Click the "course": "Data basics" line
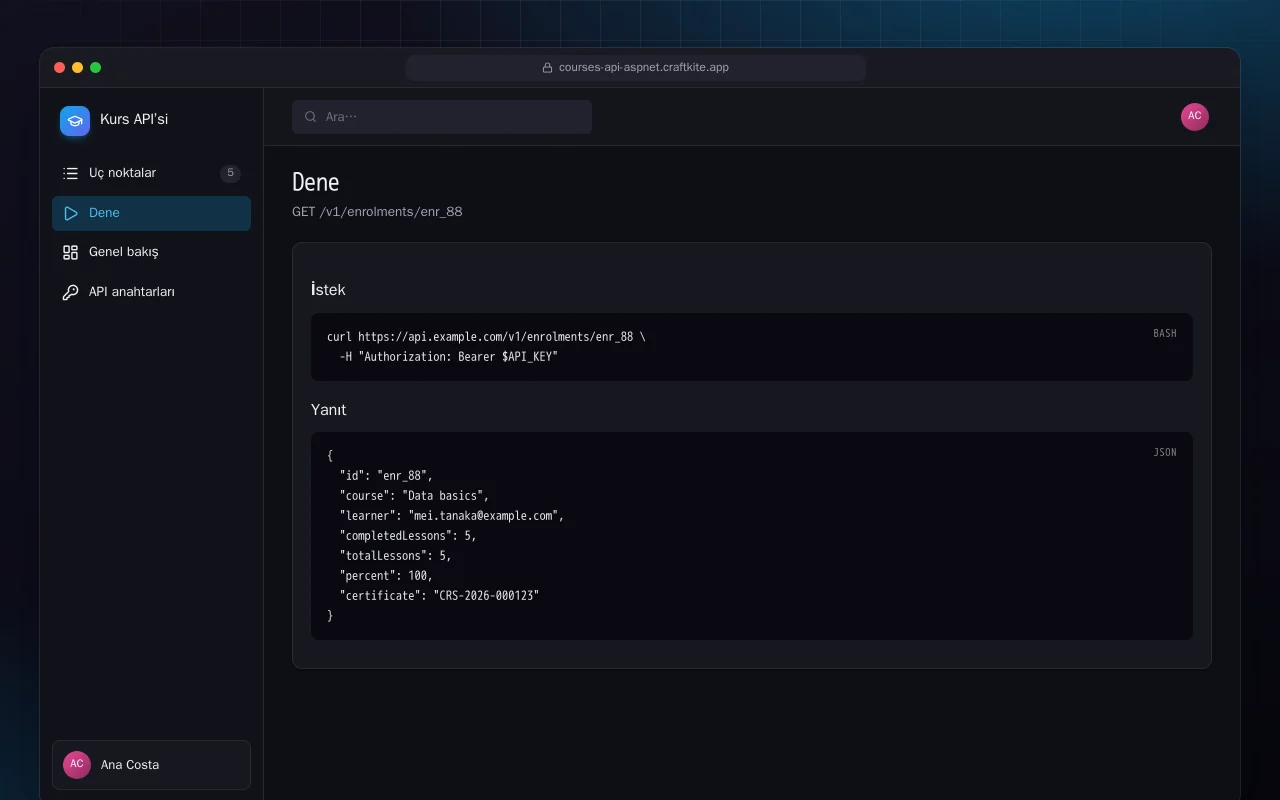The image size is (1280, 800). [414, 496]
